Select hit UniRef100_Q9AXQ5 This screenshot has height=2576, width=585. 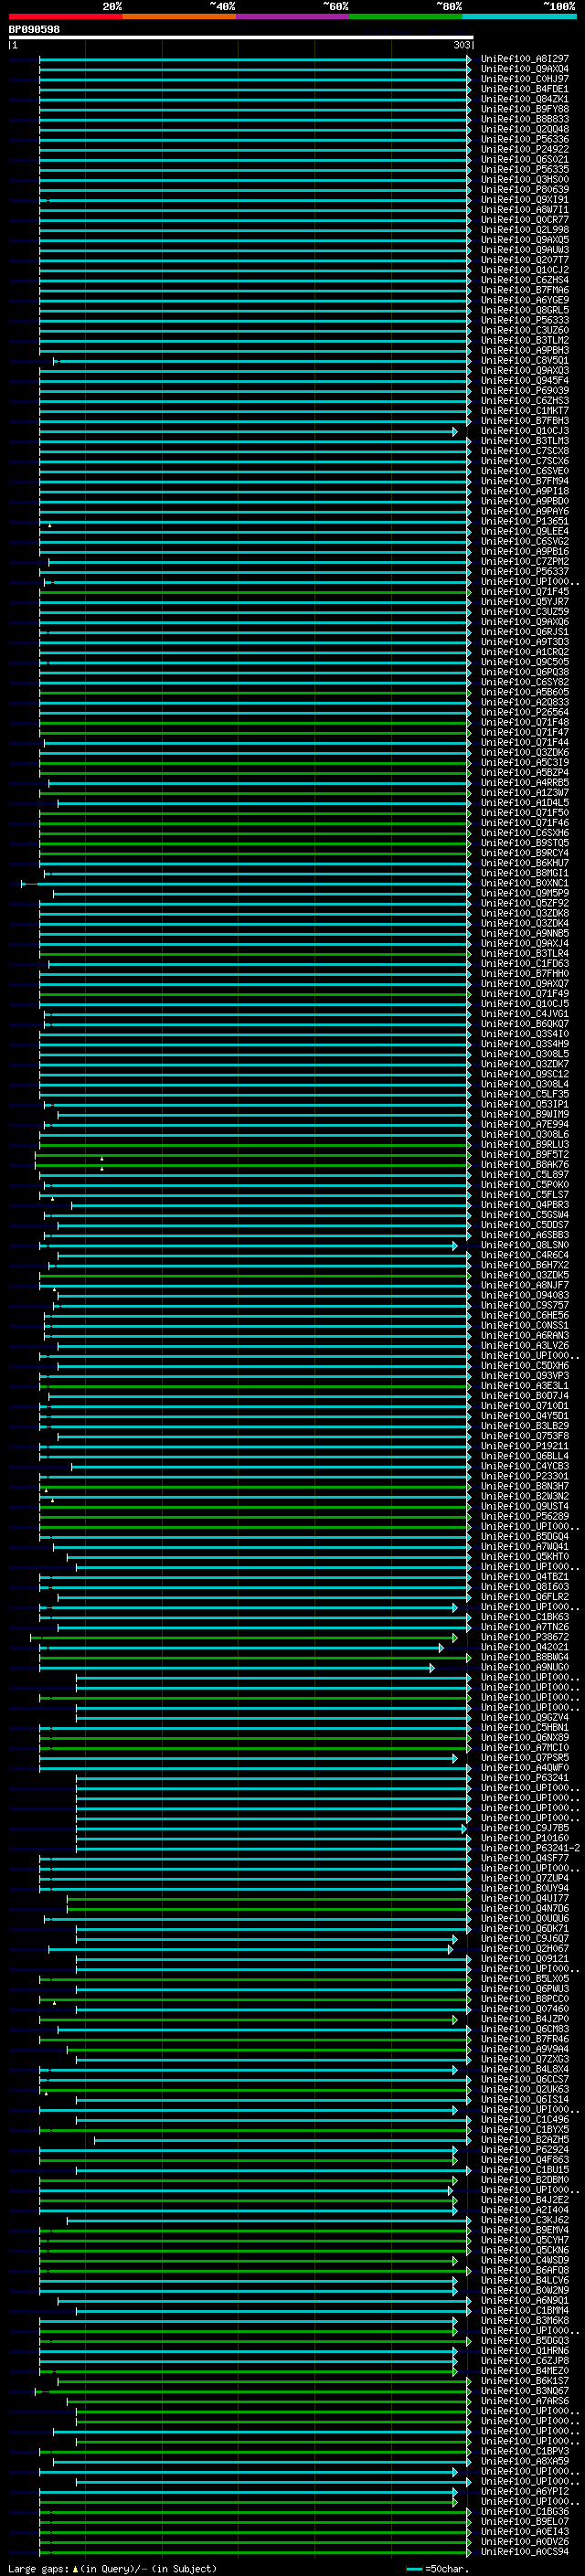pos(524,240)
